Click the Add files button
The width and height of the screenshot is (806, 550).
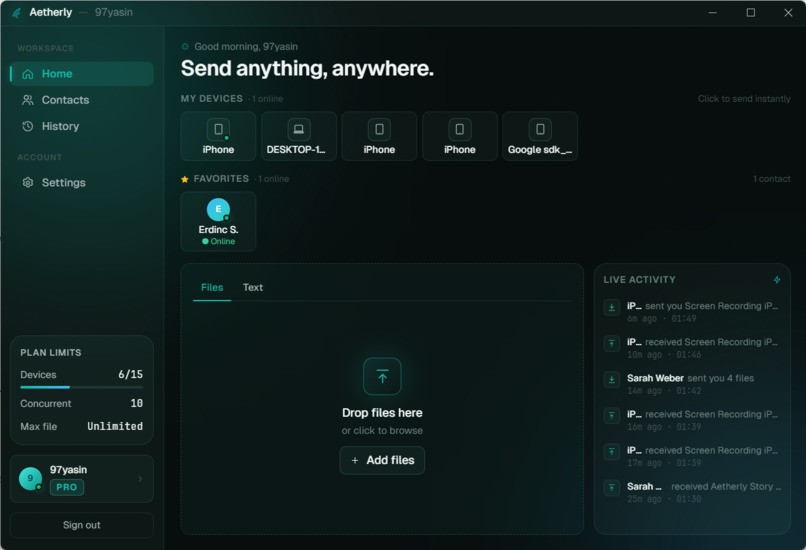pyautogui.click(x=382, y=461)
